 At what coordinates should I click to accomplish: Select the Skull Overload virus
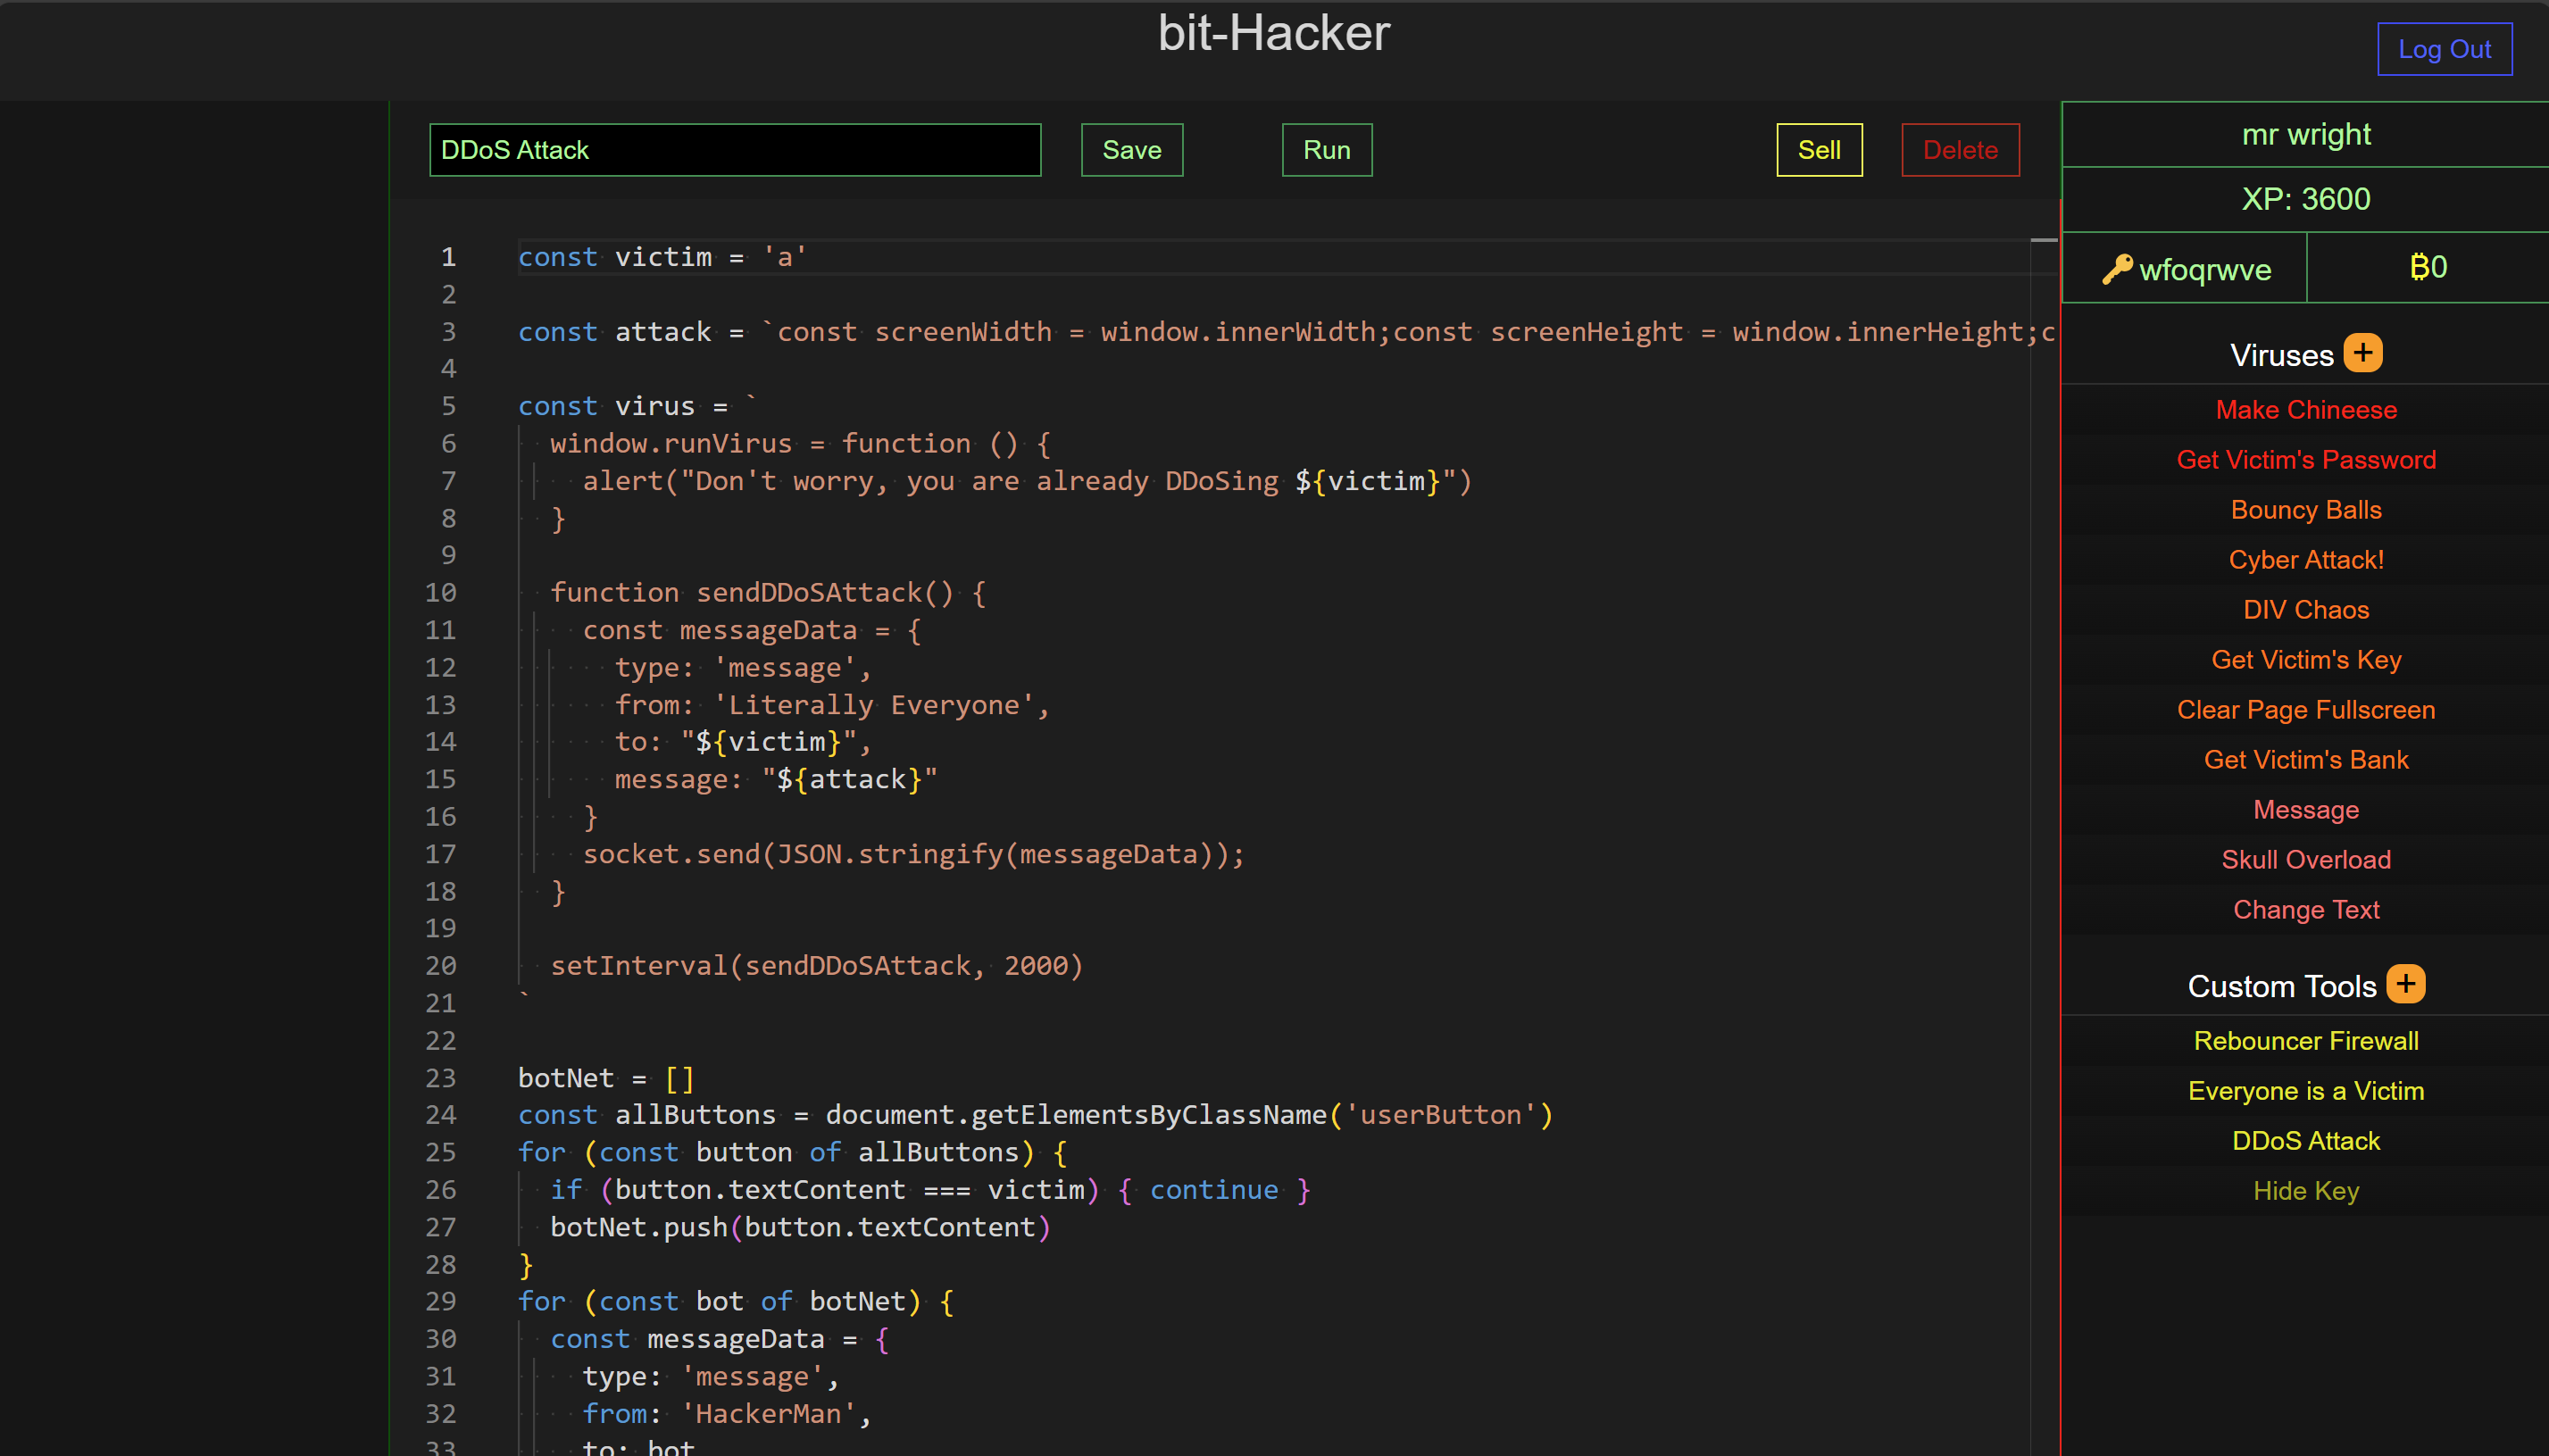[x=2305, y=859]
